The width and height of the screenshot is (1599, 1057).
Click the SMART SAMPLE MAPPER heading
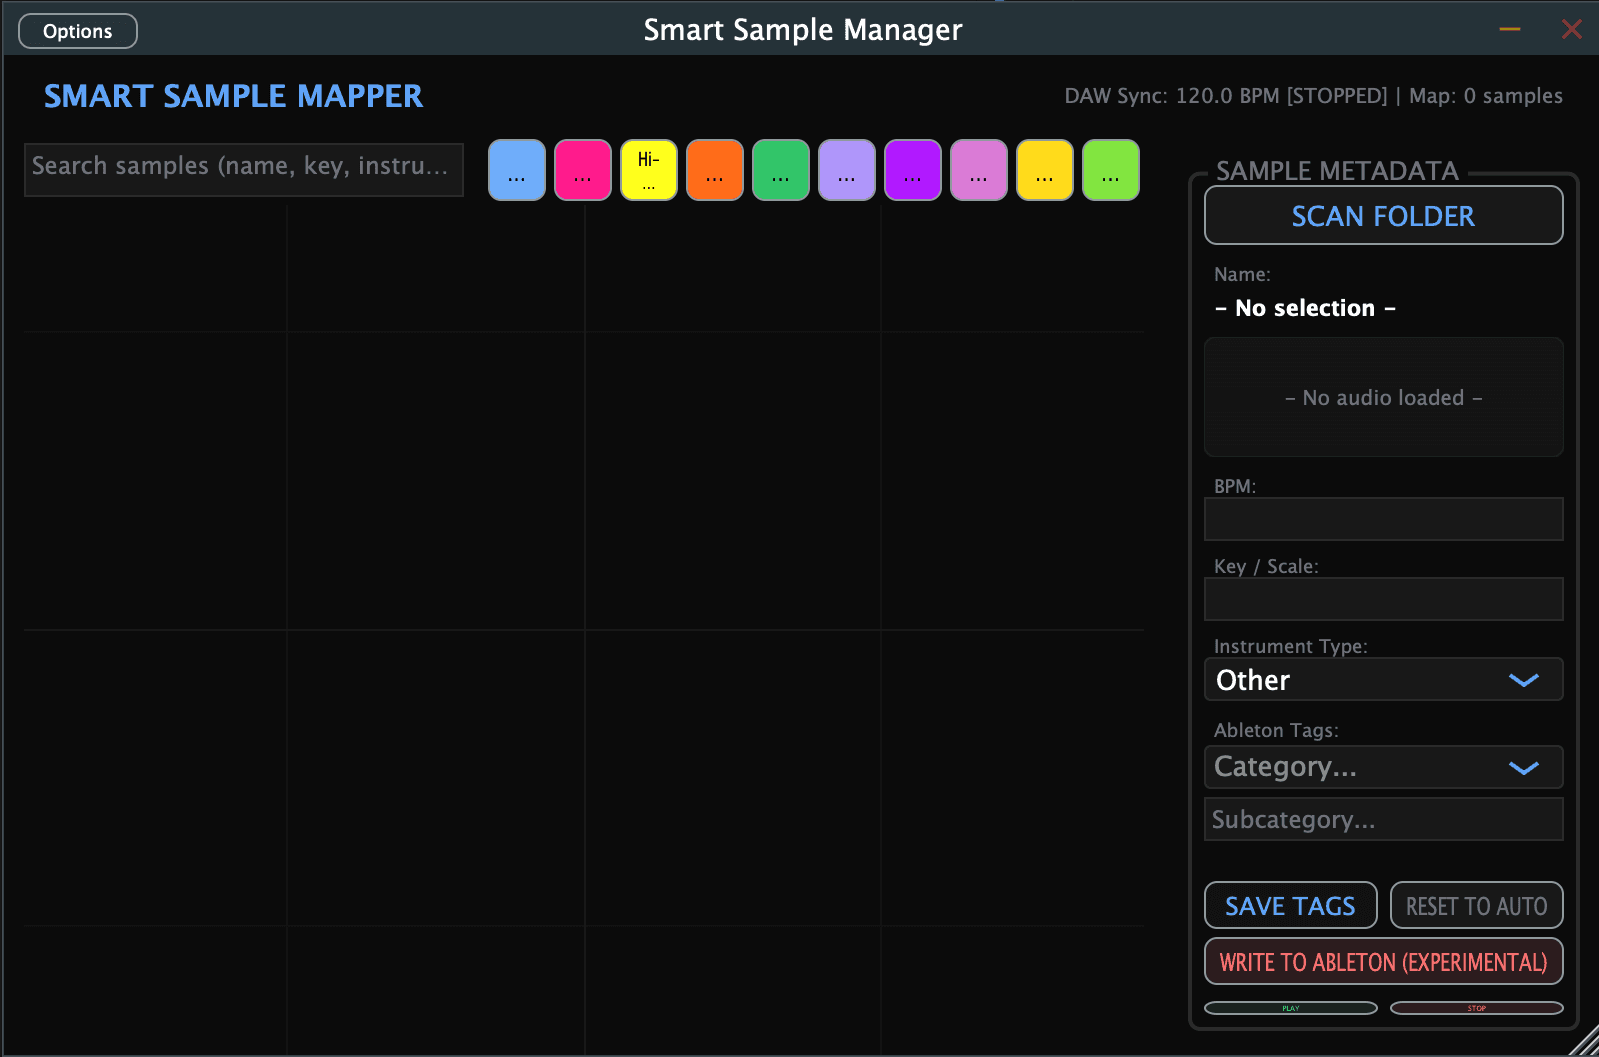pos(233,96)
